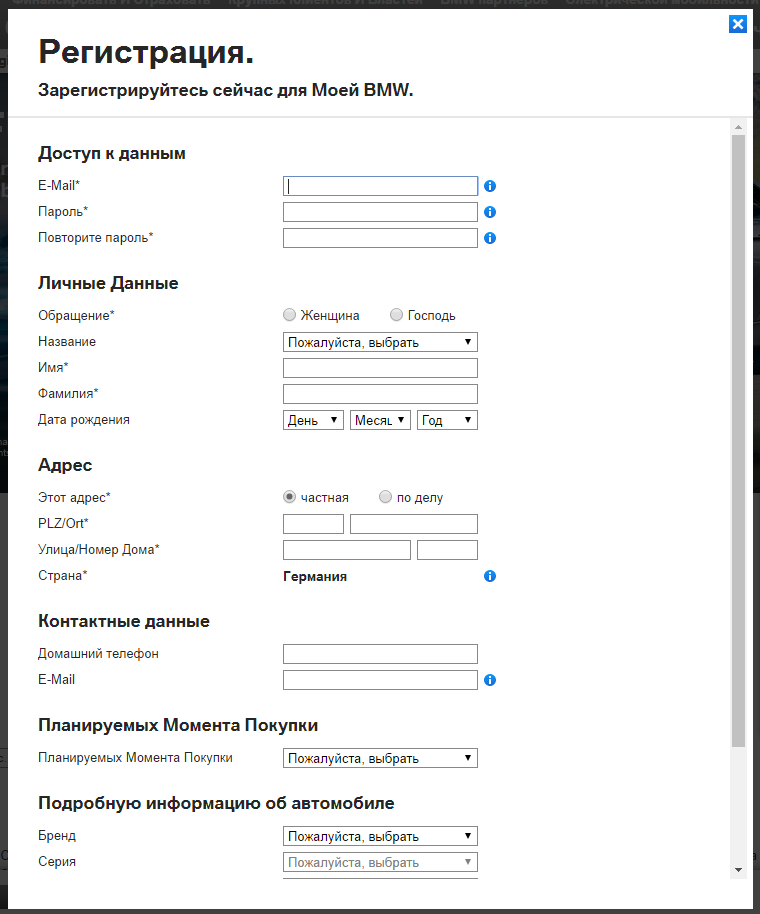Select the Женщина radio button
760x914 pixels.
coord(290,315)
